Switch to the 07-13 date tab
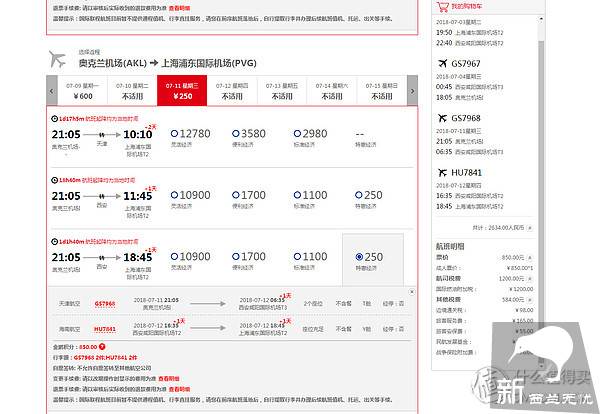The height and width of the screenshot is (414, 600). [282, 91]
